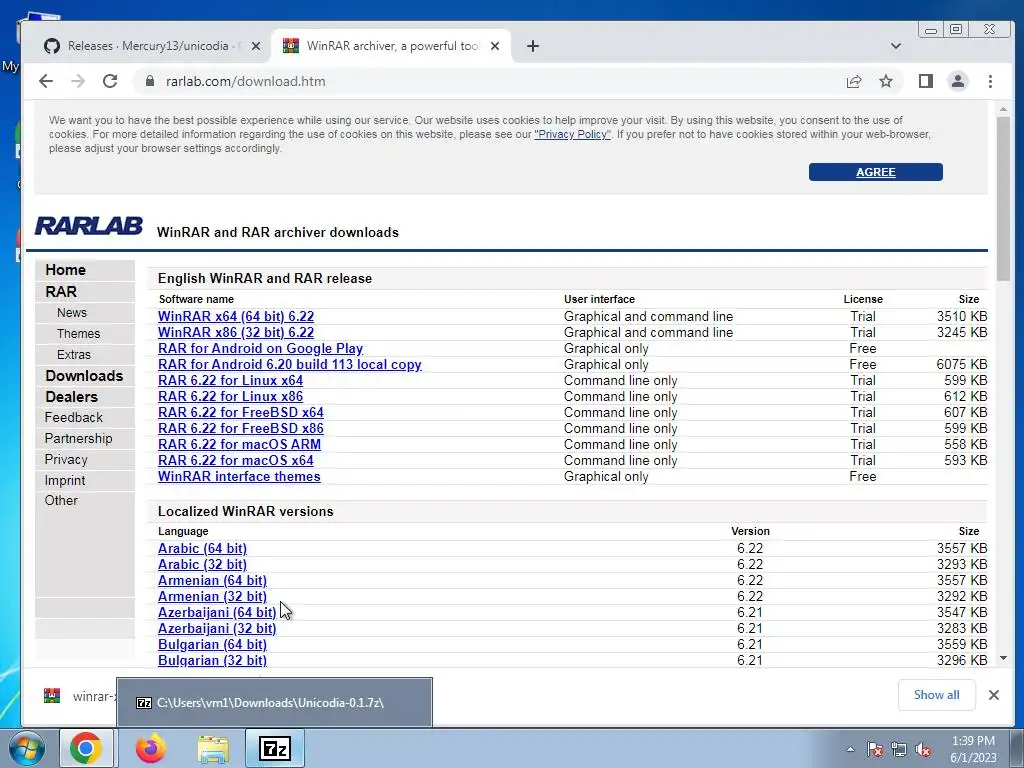The image size is (1024, 768).
Task: Download Azerbaijani (32 bit) WinRAR
Action: click(217, 629)
